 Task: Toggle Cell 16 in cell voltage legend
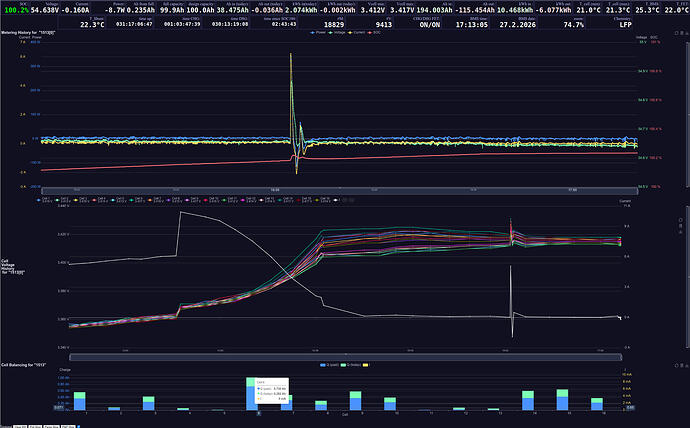click(x=316, y=200)
